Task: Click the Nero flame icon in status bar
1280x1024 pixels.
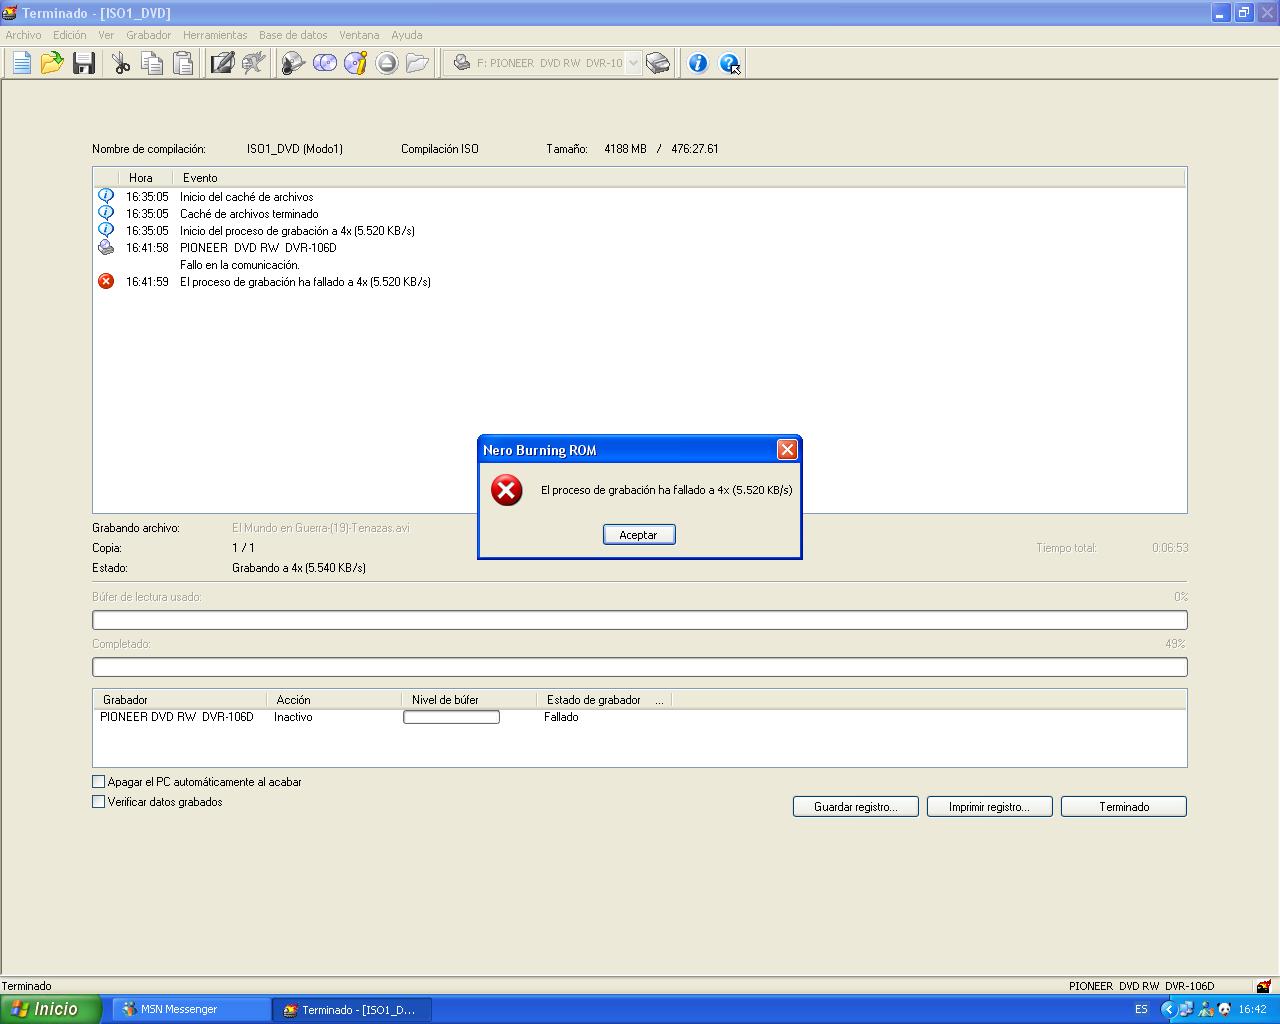Action: pyautogui.click(x=1263, y=986)
